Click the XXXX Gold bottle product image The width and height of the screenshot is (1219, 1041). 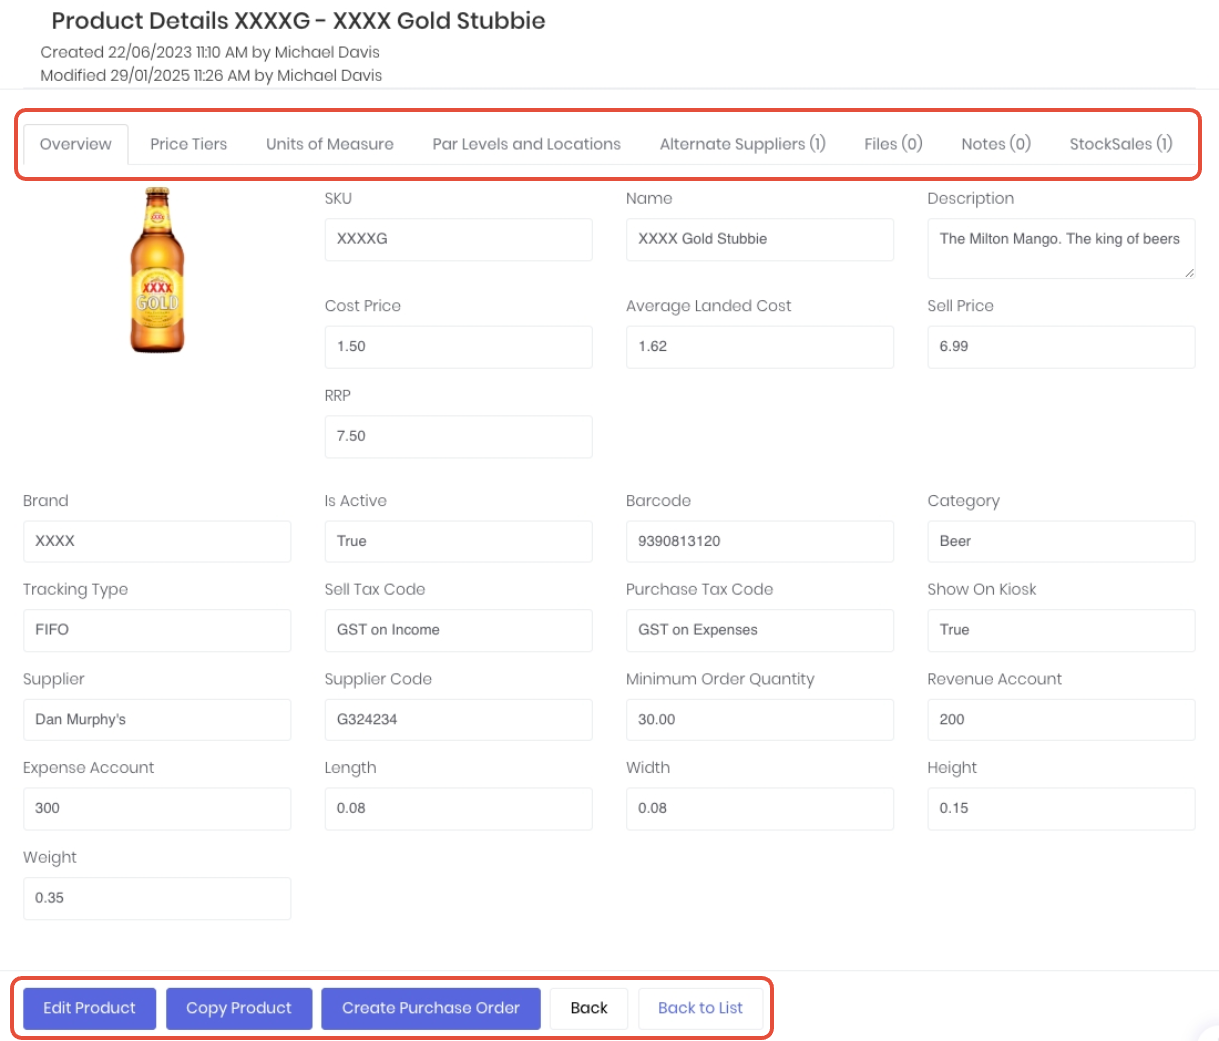[157, 270]
